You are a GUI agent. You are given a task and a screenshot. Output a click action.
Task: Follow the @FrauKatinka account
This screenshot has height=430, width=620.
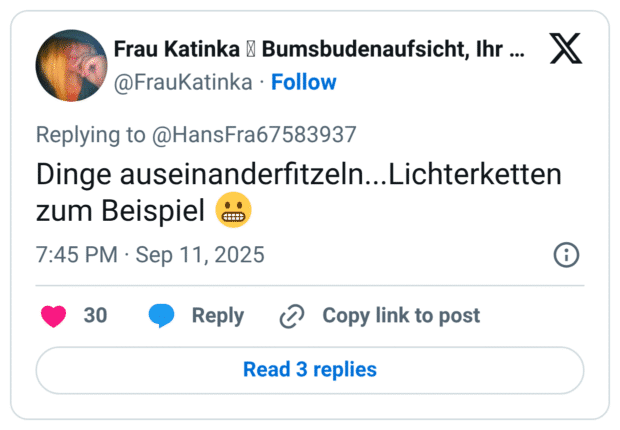[304, 82]
